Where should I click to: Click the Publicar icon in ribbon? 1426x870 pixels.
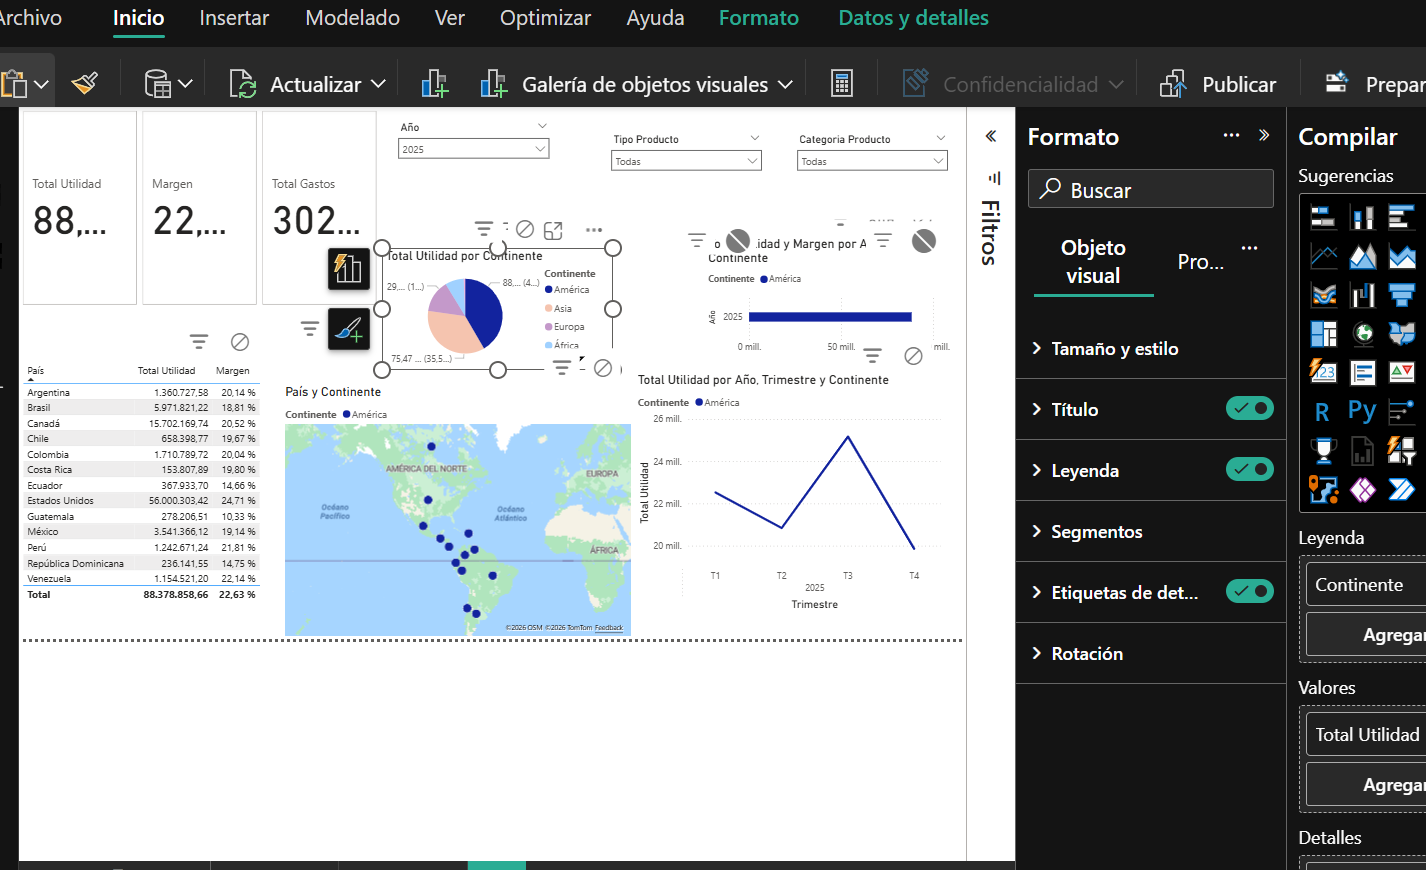tap(1173, 84)
